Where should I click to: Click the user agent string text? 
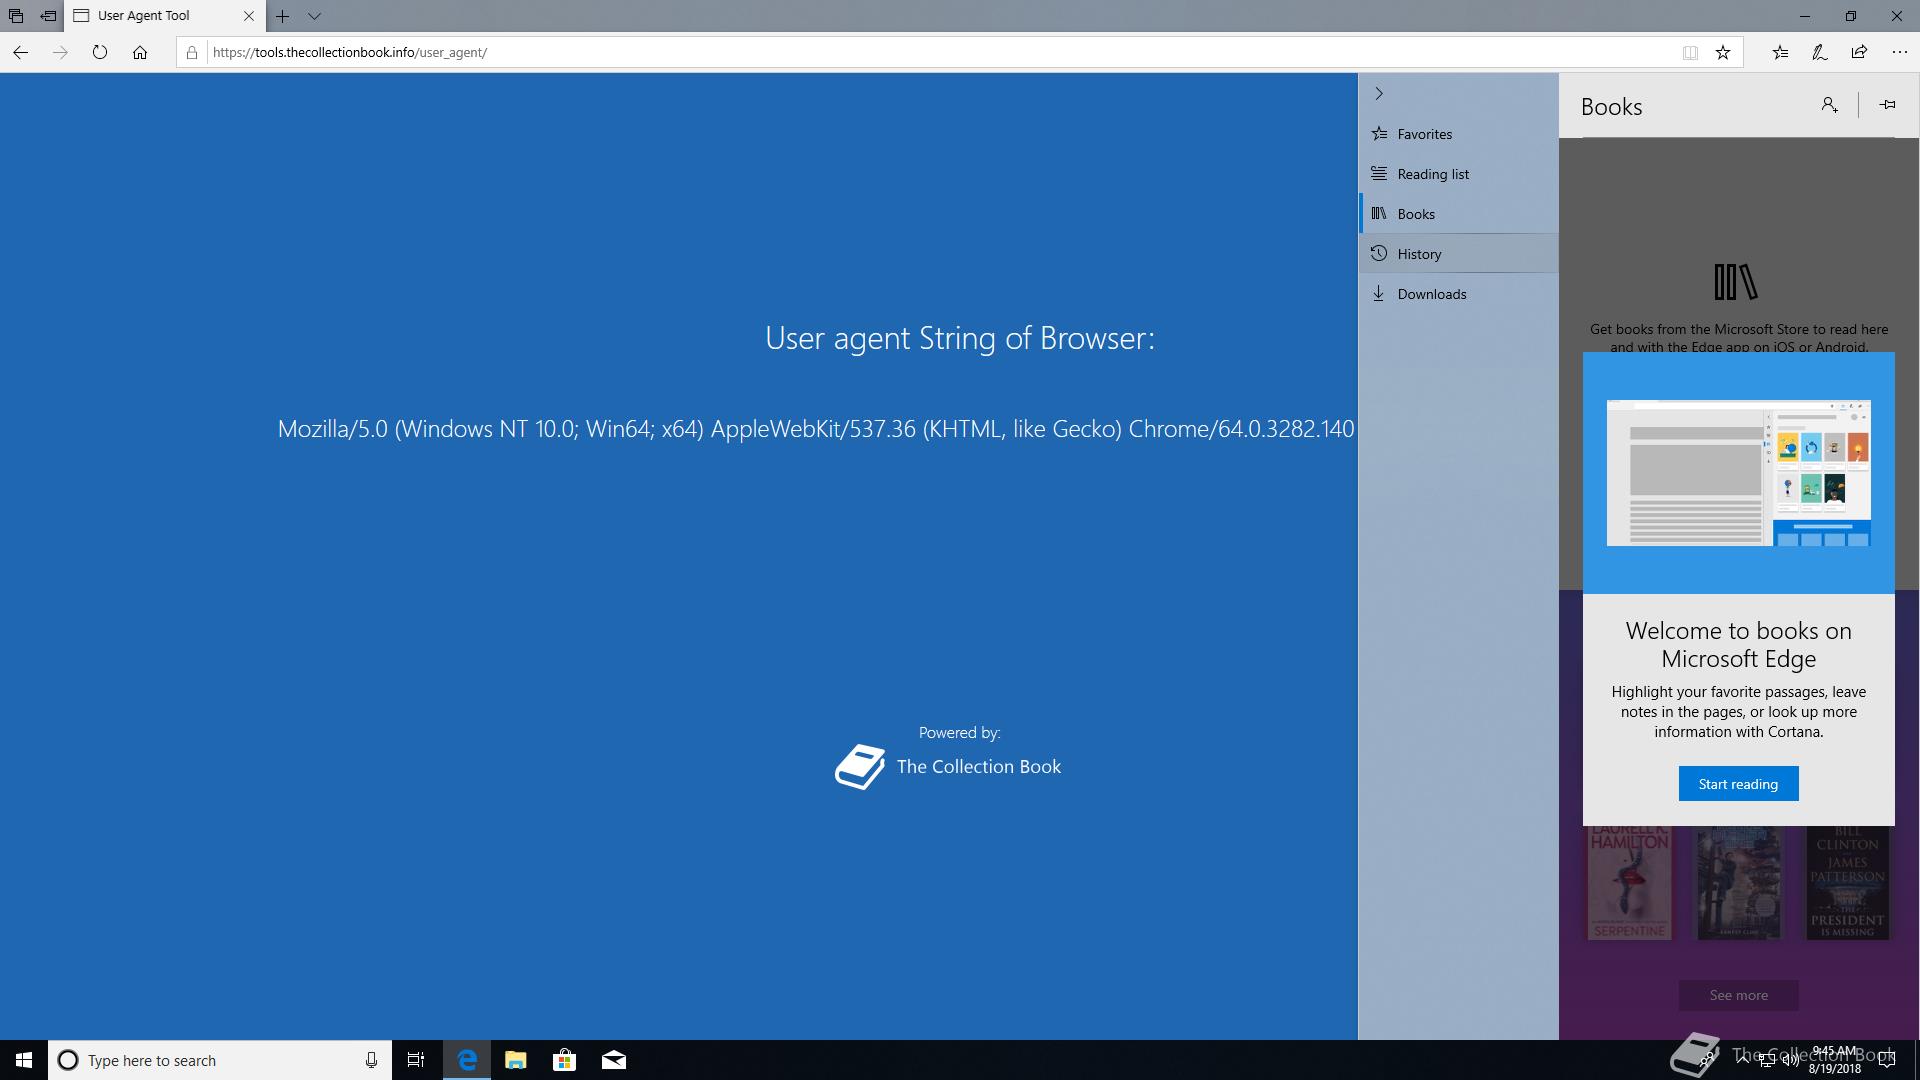click(x=816, y=429)
